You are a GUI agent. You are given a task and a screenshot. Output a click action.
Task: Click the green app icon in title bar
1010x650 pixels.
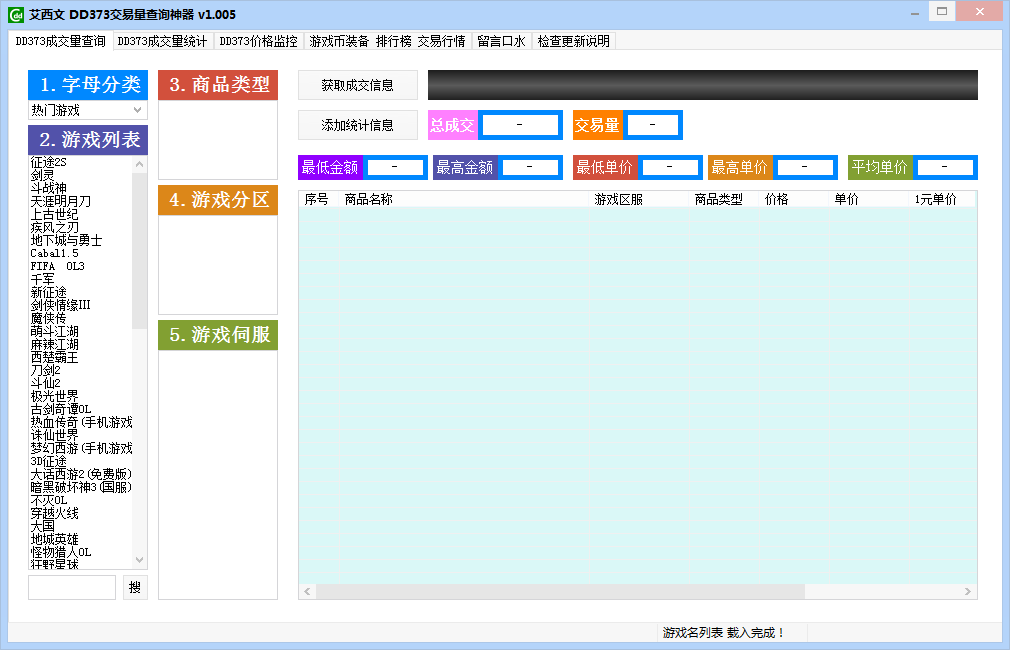pos(16,15)
